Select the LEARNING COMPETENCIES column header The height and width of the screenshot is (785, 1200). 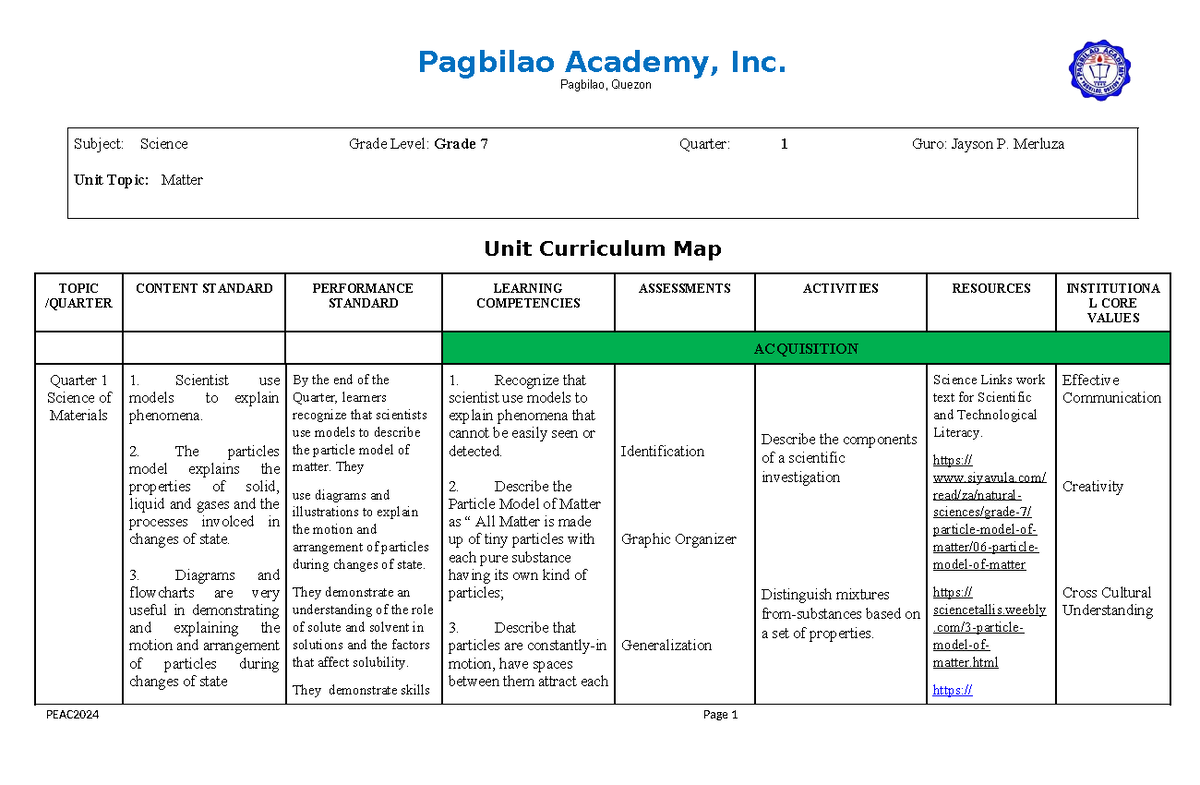click(527, 295)
